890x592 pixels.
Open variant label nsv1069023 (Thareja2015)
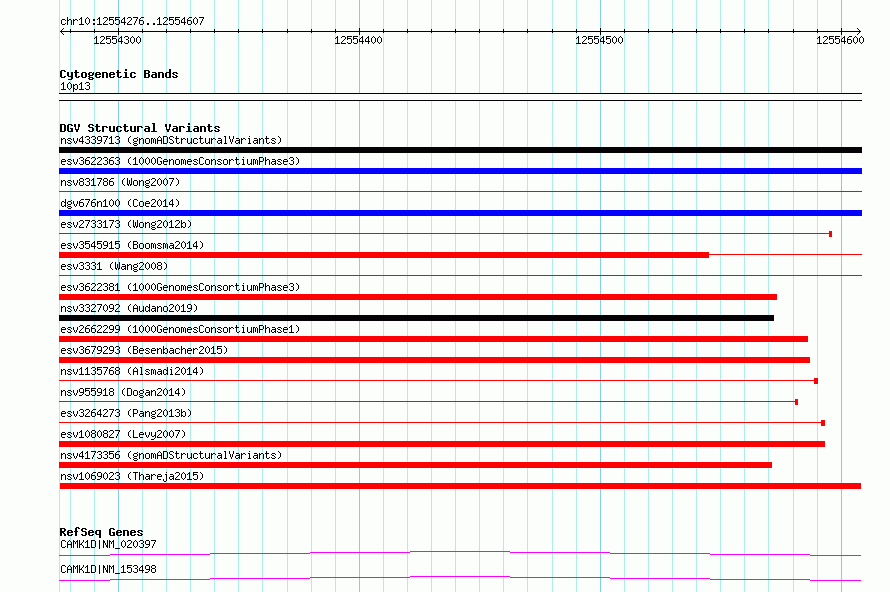tap(132, 476)
